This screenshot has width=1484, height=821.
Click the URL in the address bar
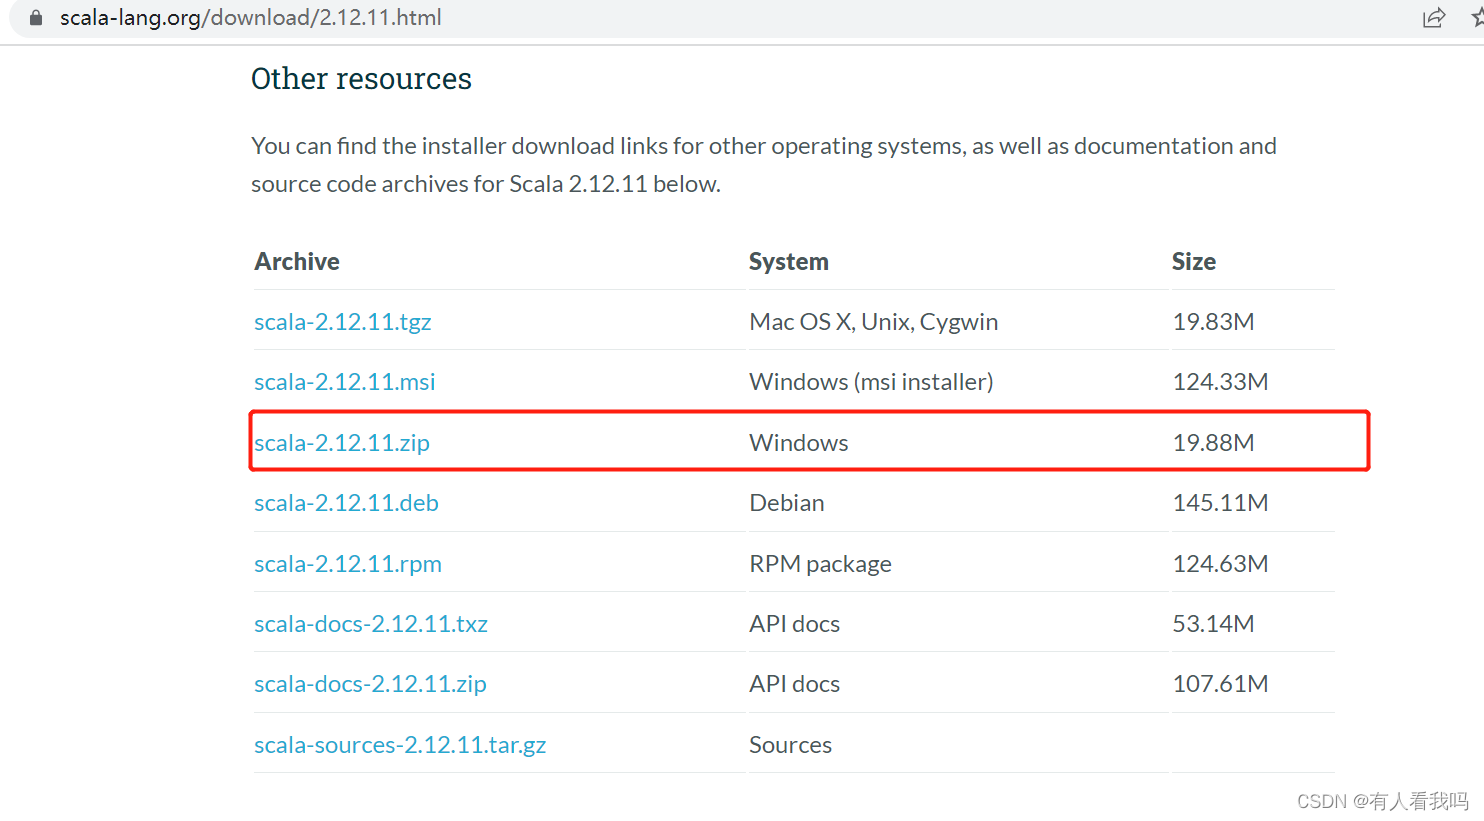[x=250, y=18]
